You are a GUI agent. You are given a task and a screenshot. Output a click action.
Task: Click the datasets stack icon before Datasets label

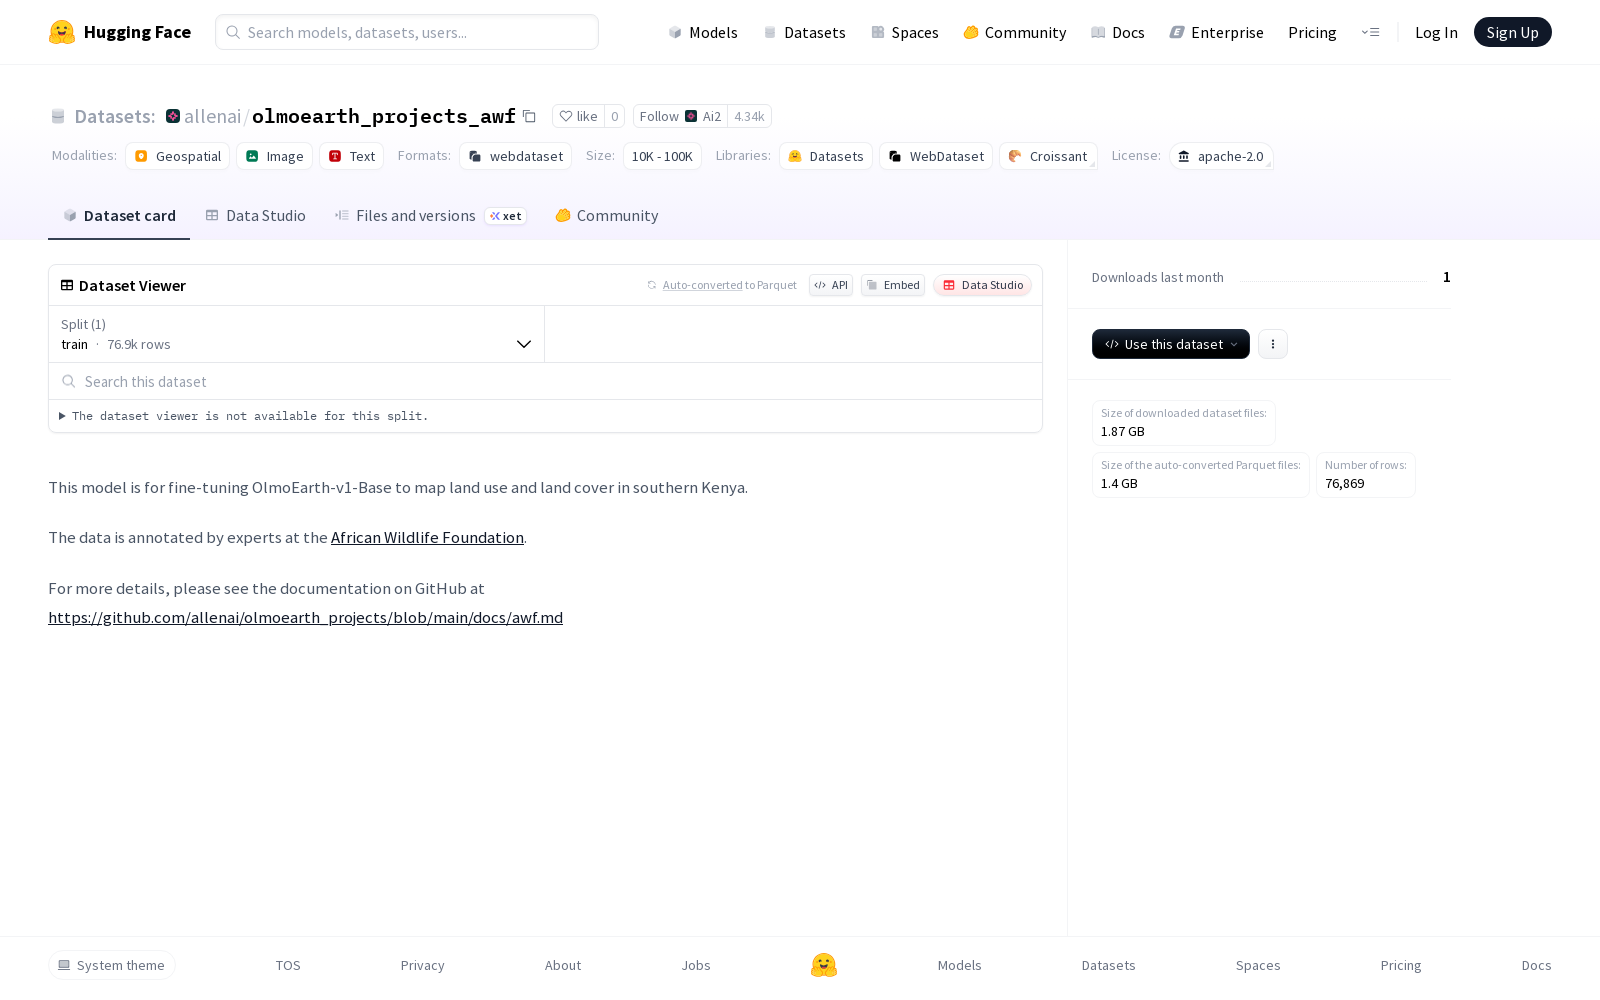click(58, 116)
